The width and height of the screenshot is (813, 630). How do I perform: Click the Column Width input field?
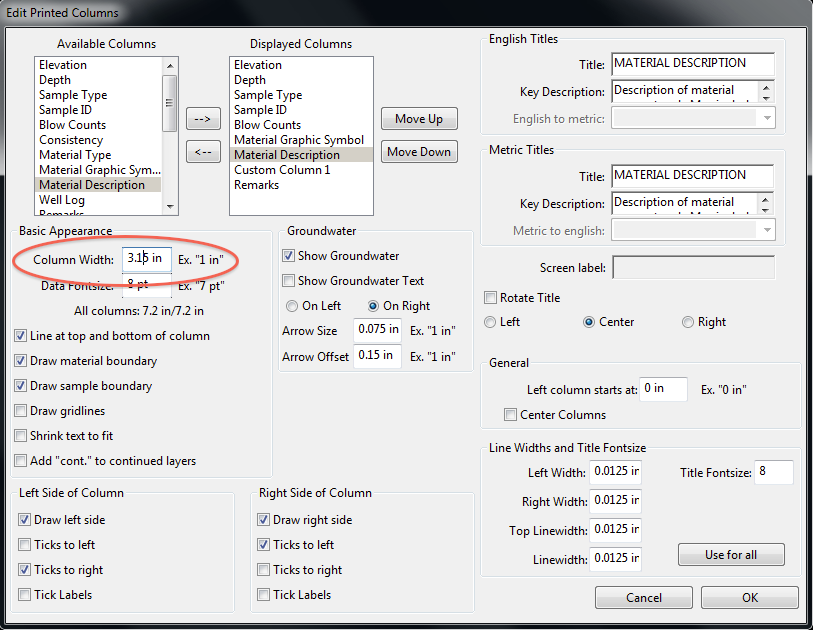(x=146, y=259)
